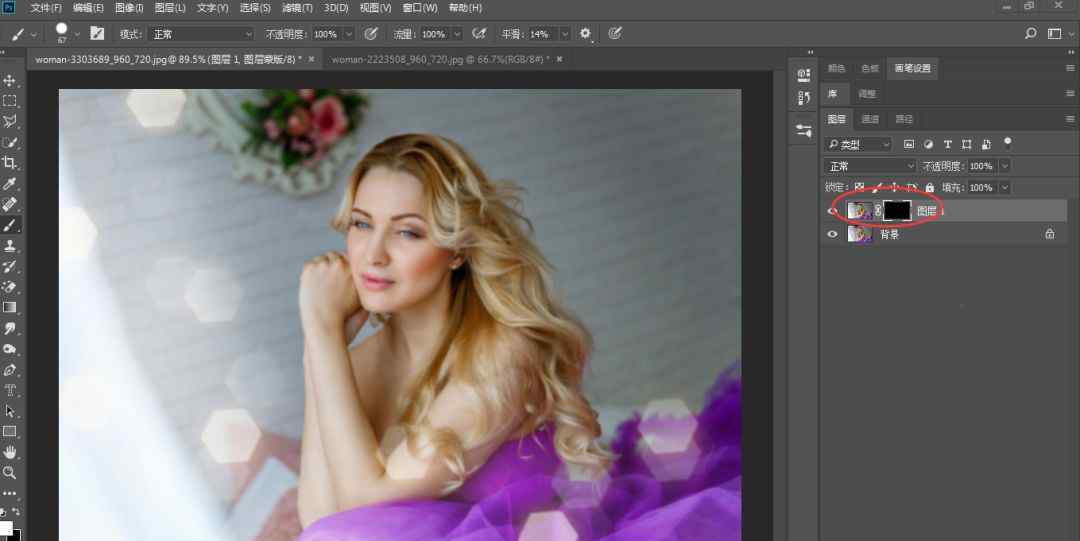Select the Gradient tool
The height and width of the screenshot is (541, 1080).
tap(10, 308)
